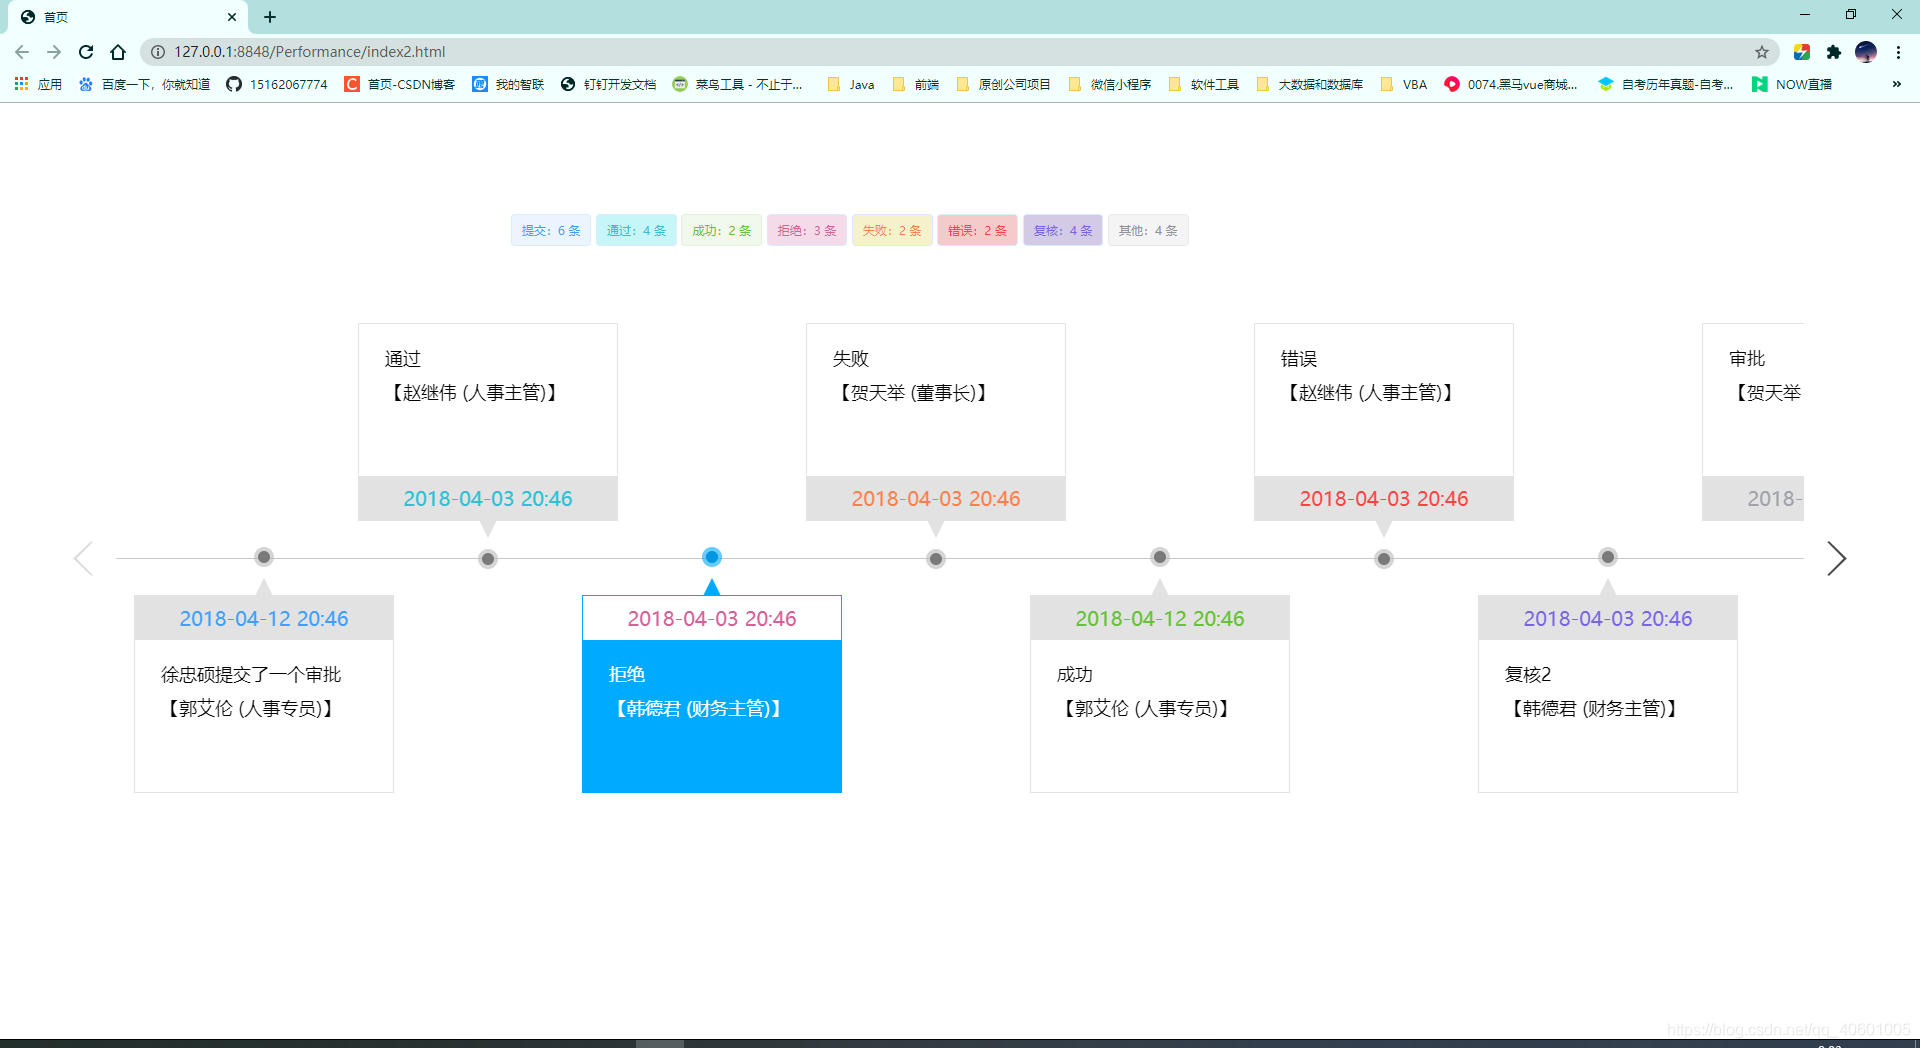Click the back navigation arrow
Viewport: 1920px width, 1048px height.
(21, 51)
